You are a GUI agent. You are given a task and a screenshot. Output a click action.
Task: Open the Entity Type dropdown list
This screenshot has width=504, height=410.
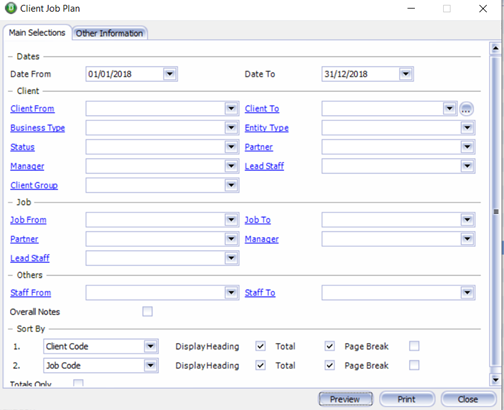coord(467,128)
